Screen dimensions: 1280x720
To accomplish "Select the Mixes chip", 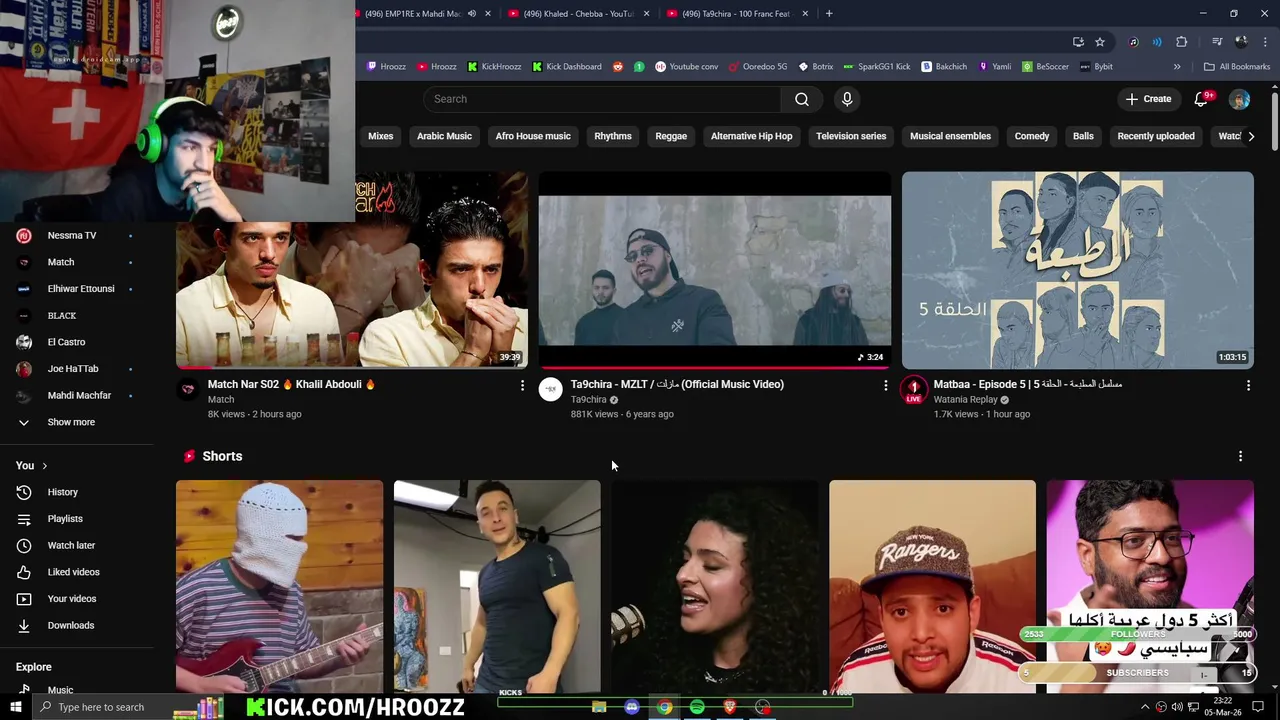I will 380,136.
